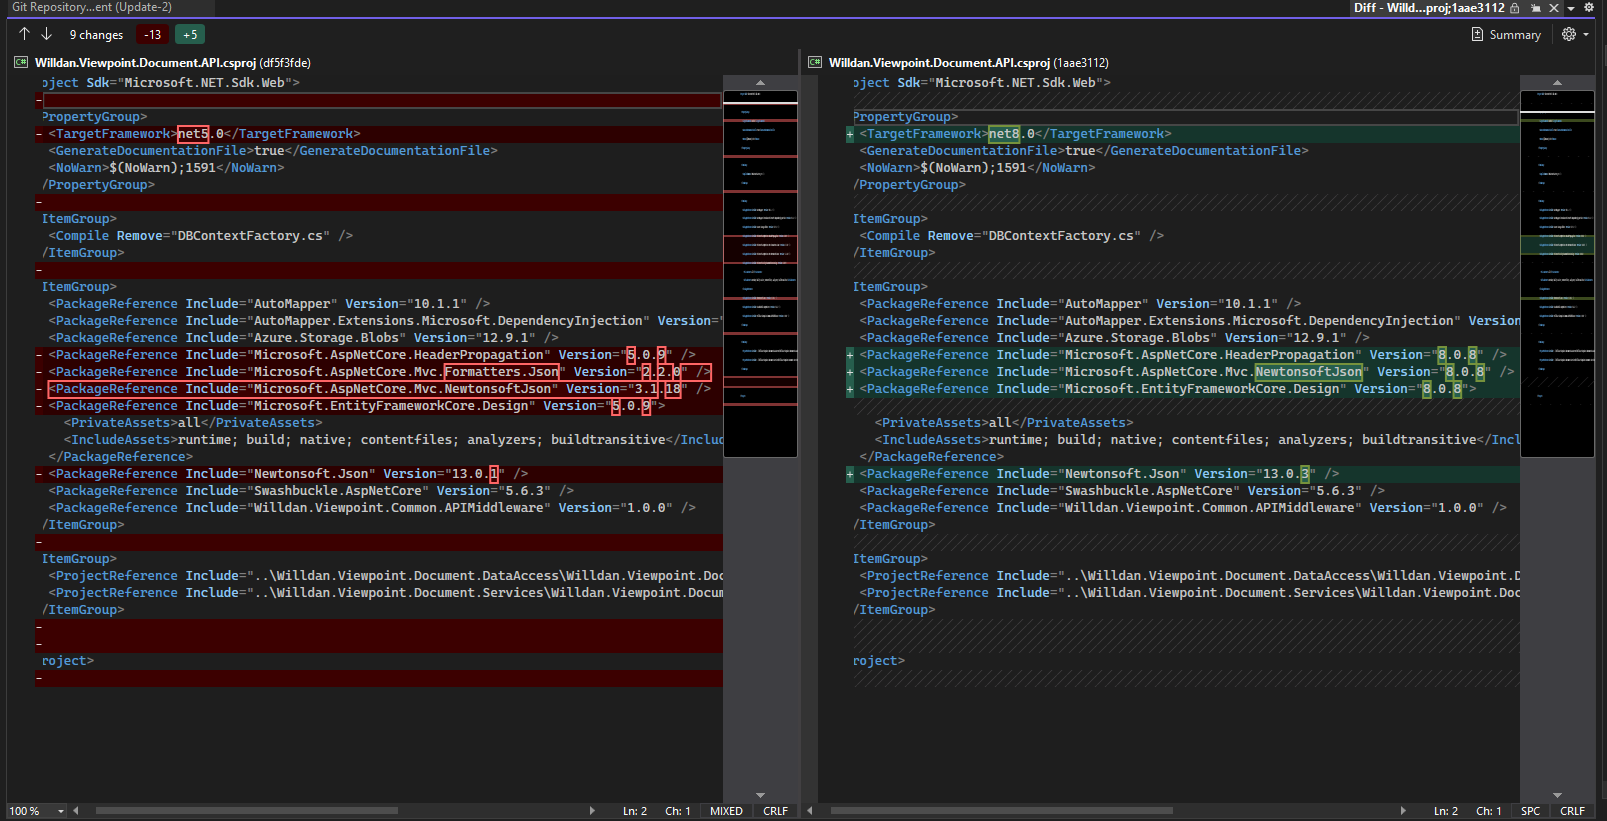Click the C# file icon of left pane
1607x821 pixels.
point(21,63)
